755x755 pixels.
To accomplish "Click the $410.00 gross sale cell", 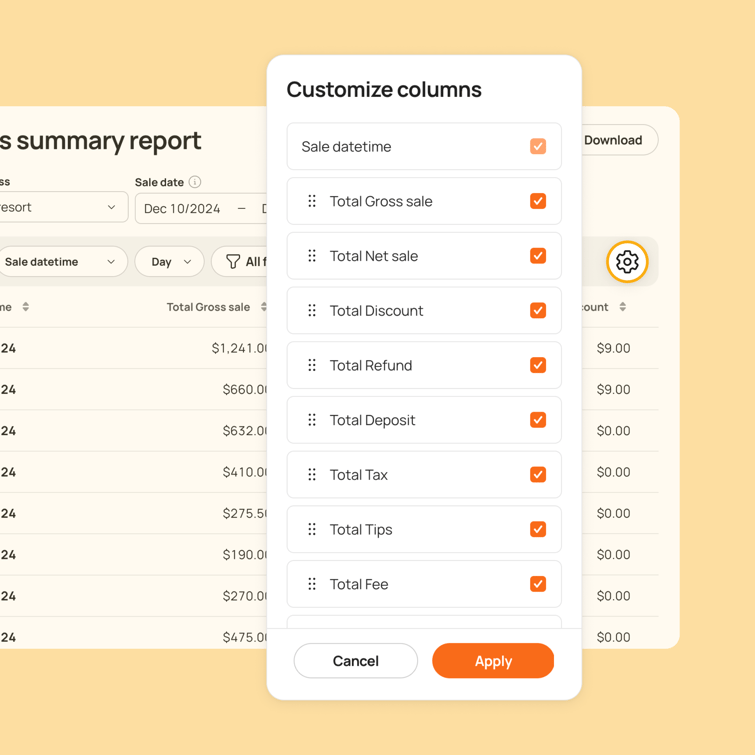I will point(245,472).
